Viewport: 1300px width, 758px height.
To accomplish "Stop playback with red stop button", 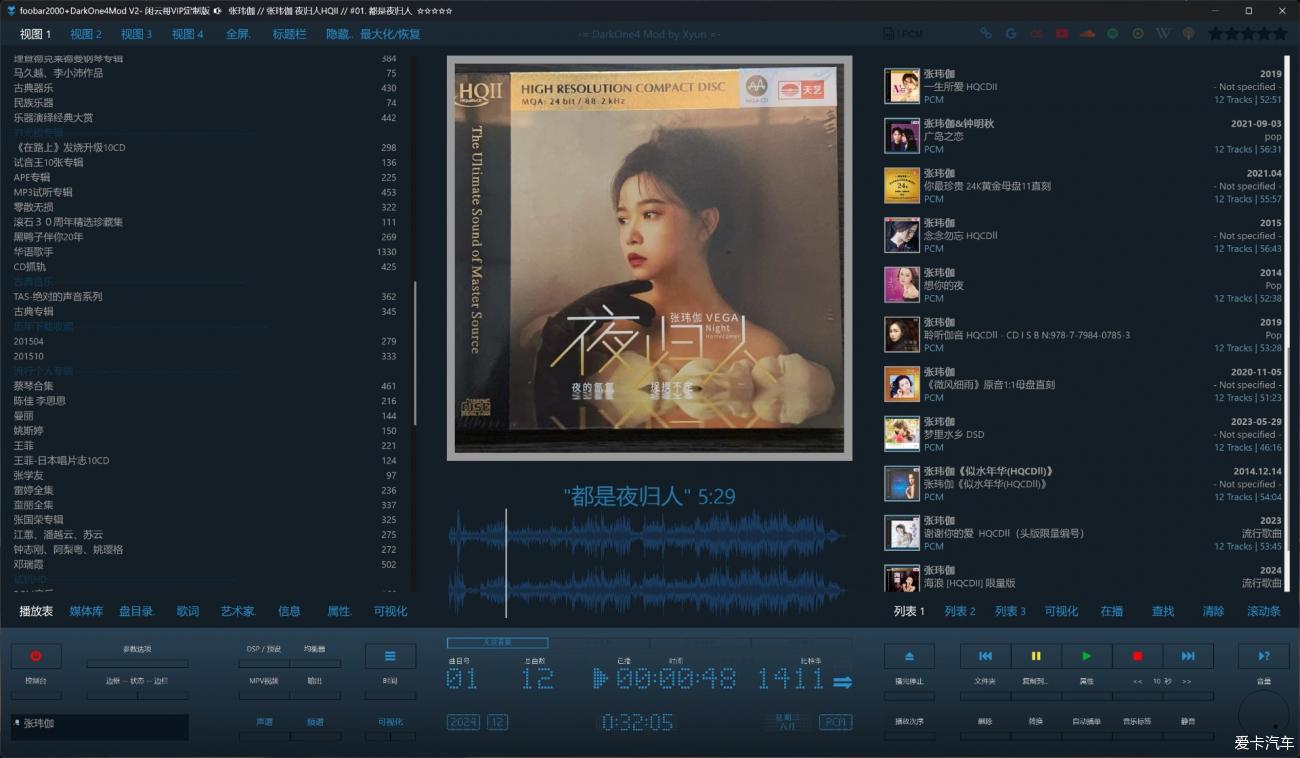I will coord(1137,656).
